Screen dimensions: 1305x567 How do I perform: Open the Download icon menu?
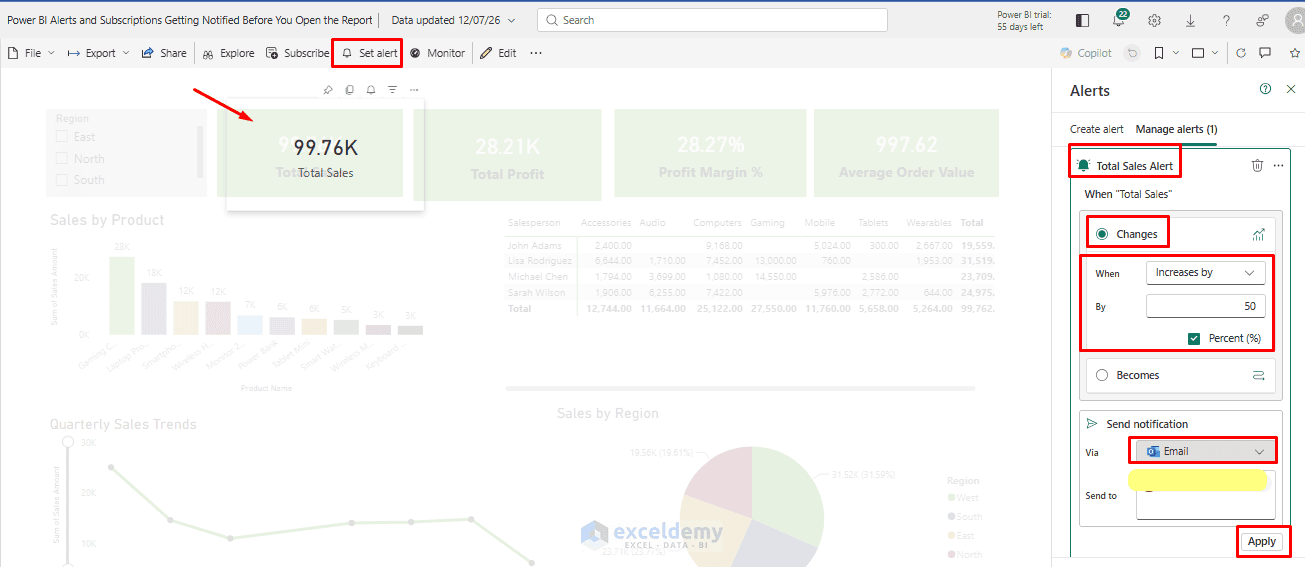pyautogui.click(x=1190, y=20)
